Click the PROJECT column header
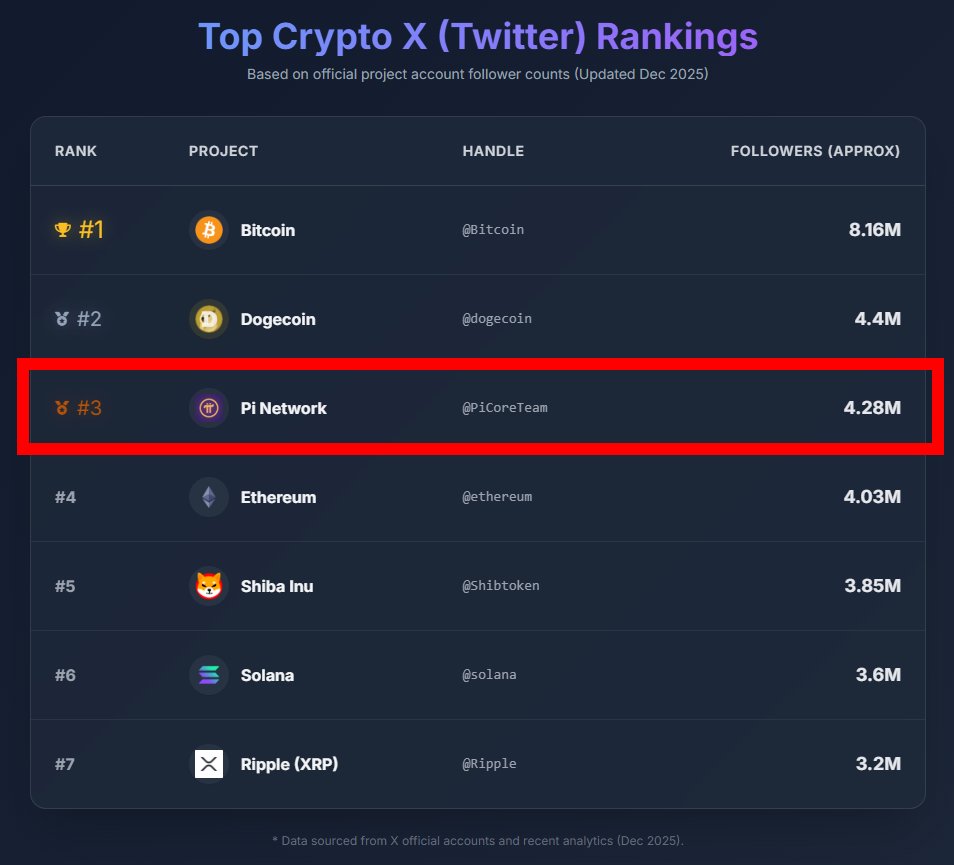Screen dimensions: 954x865 (x=223, y=151)
